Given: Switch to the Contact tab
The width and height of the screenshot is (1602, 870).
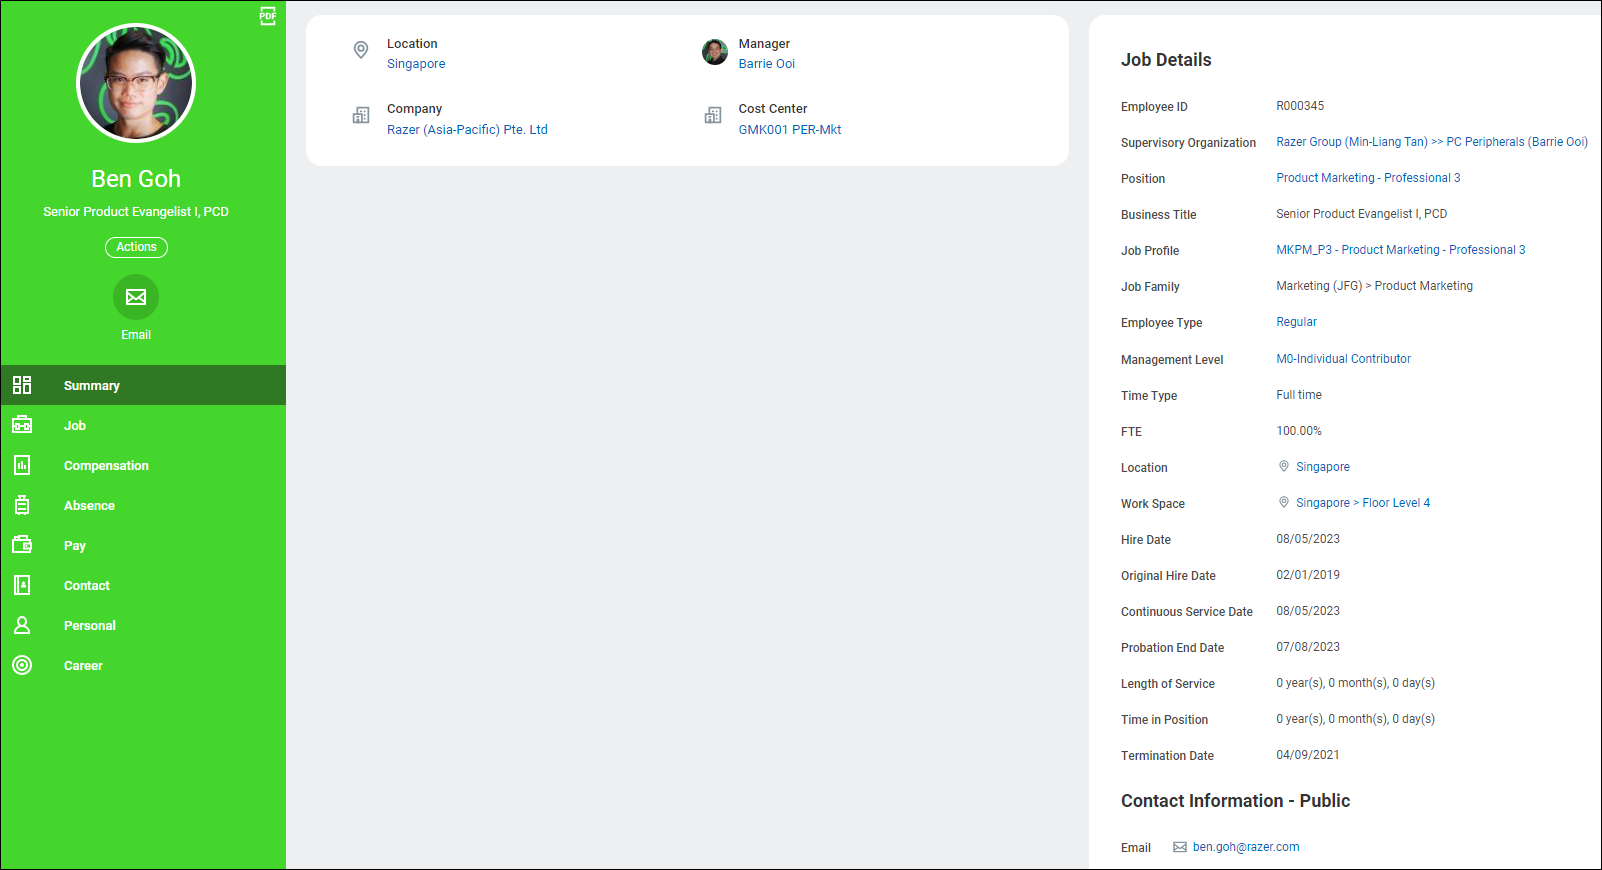Looking at the screenshot, I should (x=143, y=585).
